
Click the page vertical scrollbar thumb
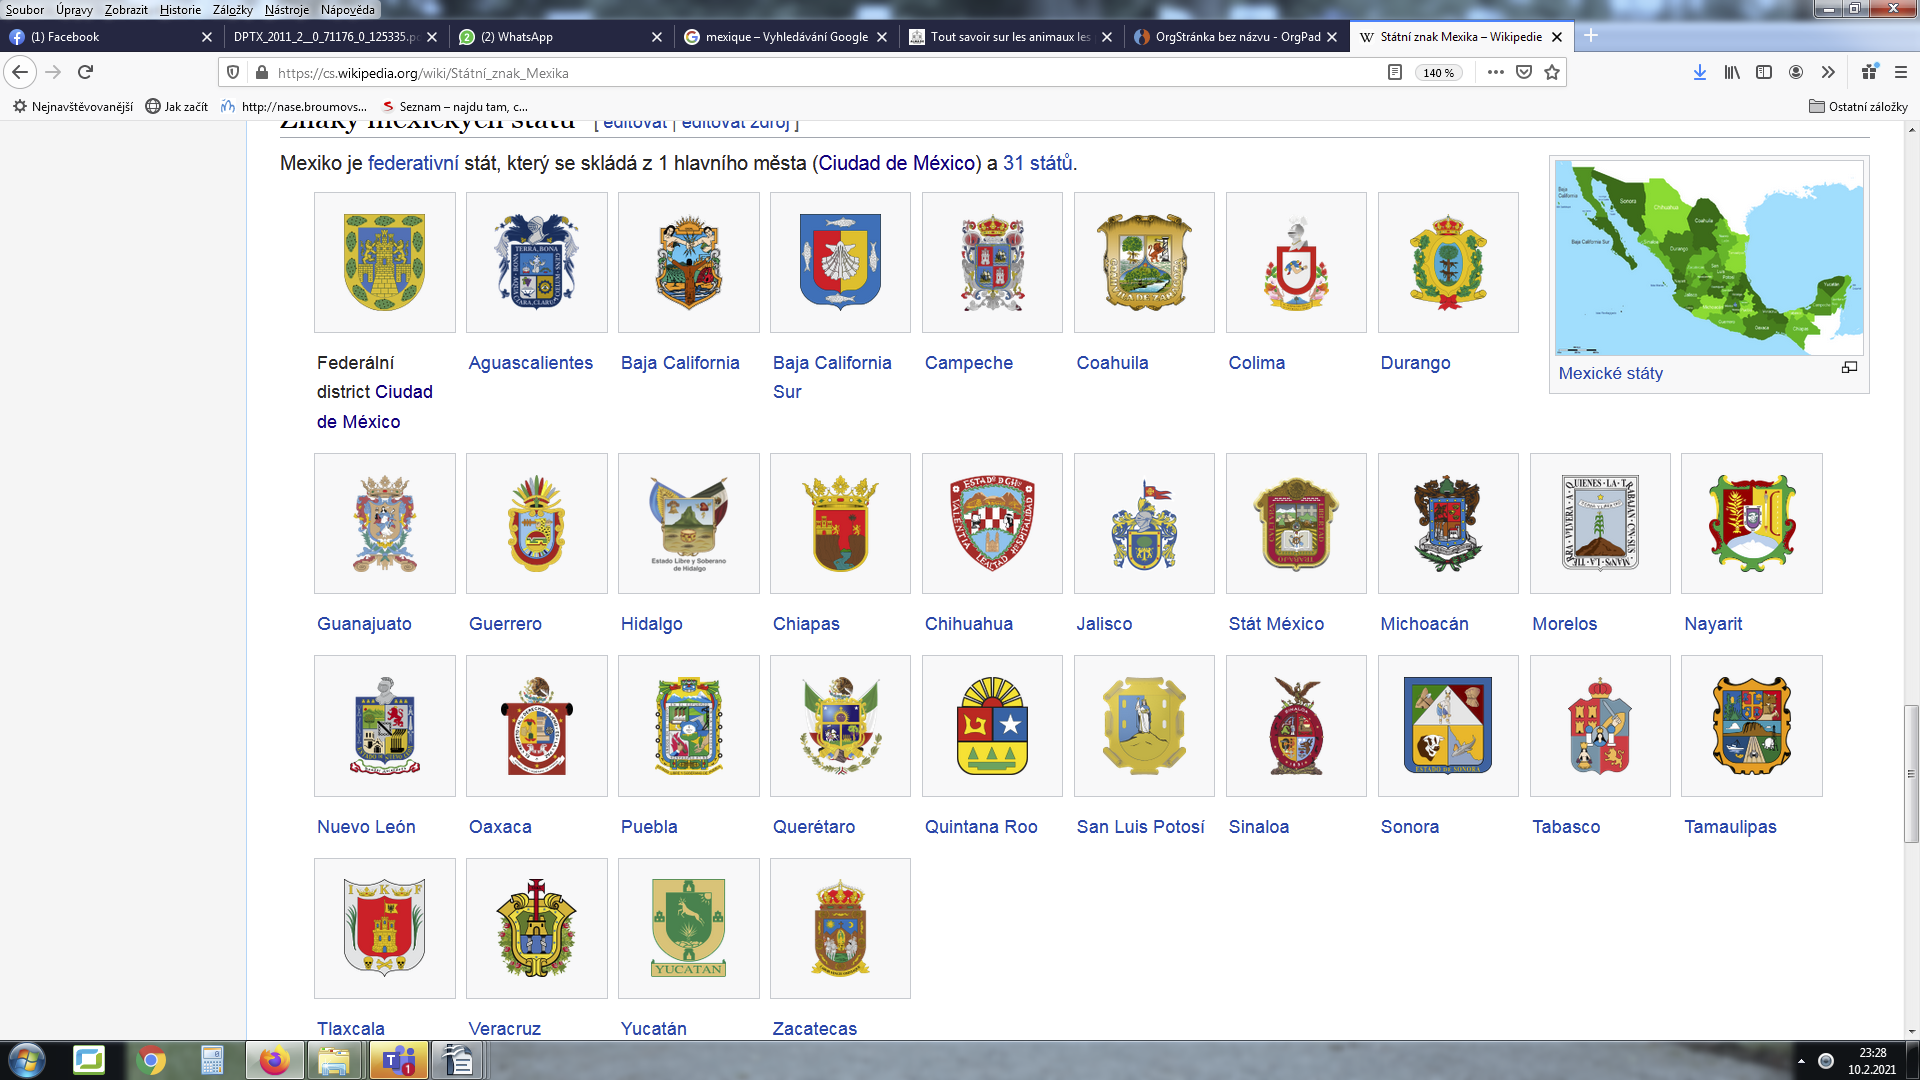click(x=1911, y=773)
